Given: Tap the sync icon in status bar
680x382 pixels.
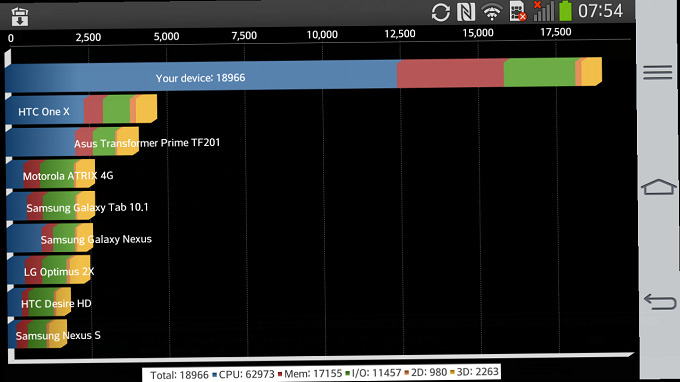Looking at the screenshot, I should click(441, 12).
